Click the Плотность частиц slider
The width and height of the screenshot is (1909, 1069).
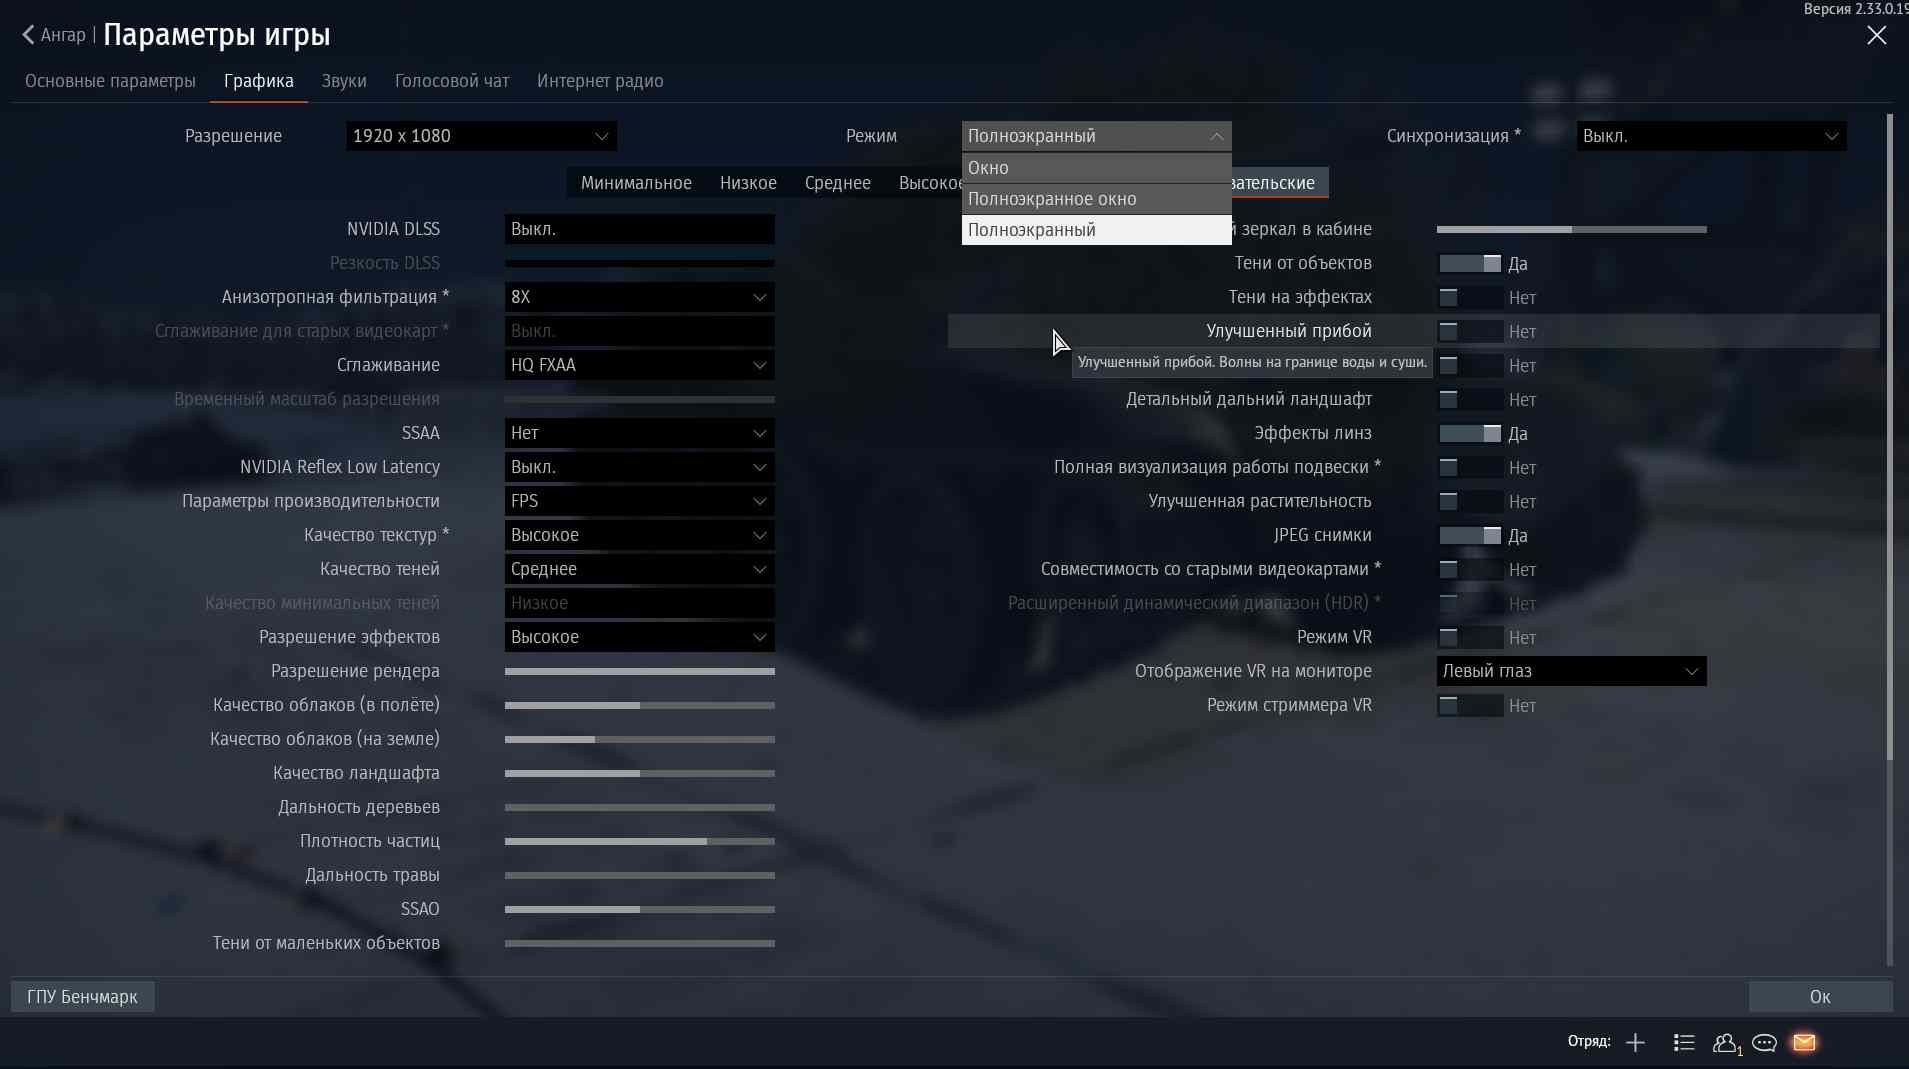tap(639, 842)
